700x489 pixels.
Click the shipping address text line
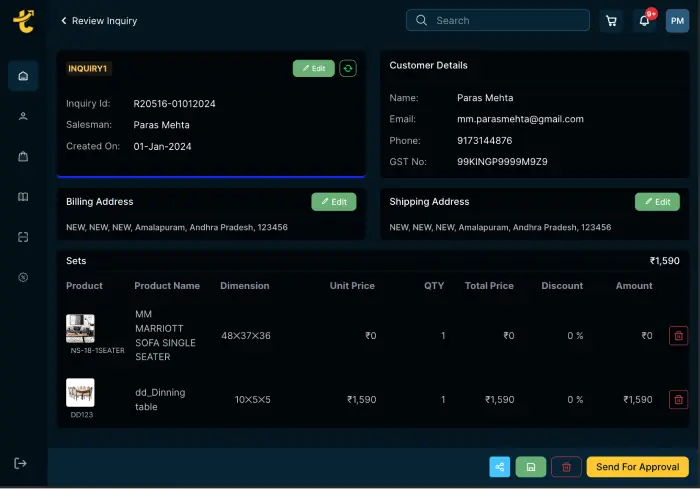click(500, 227)
